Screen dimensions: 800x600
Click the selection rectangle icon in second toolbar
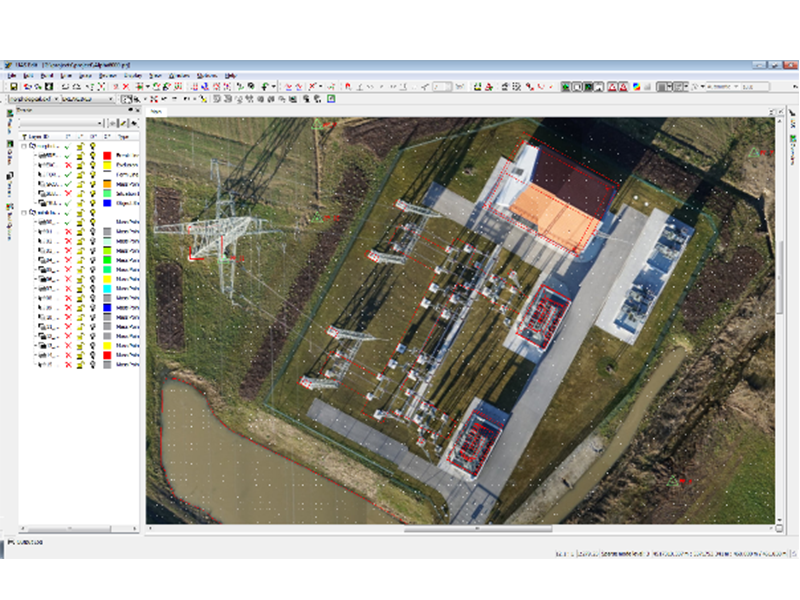pyautogui.click(x=126, y=99)
